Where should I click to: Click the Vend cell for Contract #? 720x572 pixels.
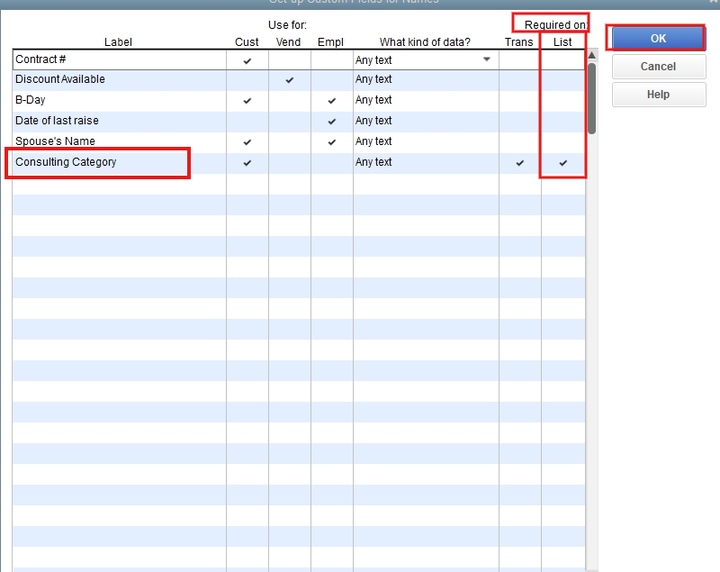tap(289, 60)
